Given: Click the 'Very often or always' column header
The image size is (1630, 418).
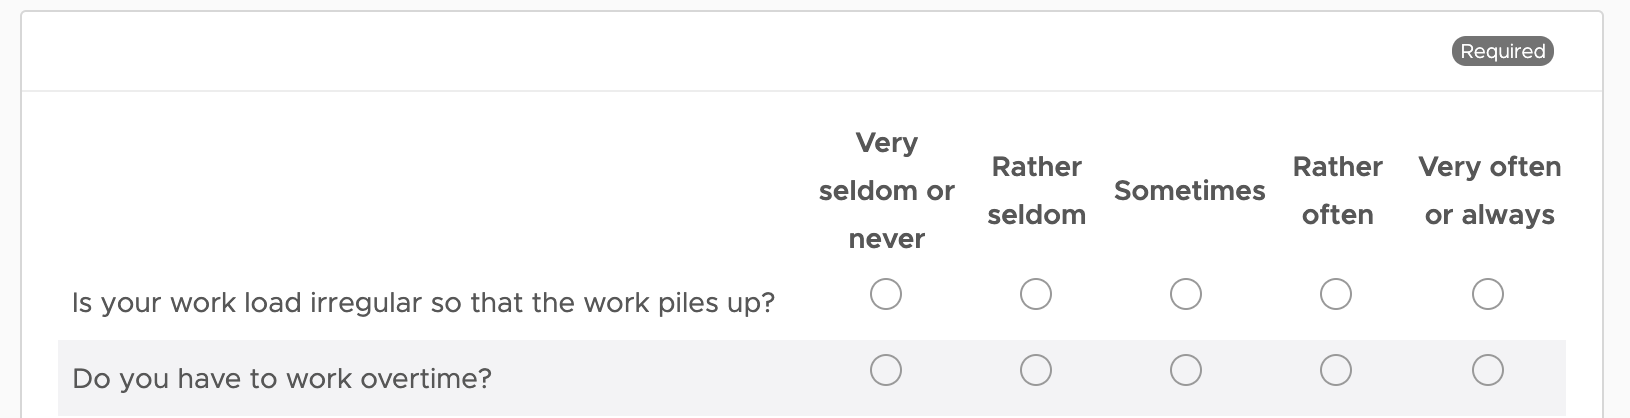Looking at the screenshot, I should click(1490, 190).
